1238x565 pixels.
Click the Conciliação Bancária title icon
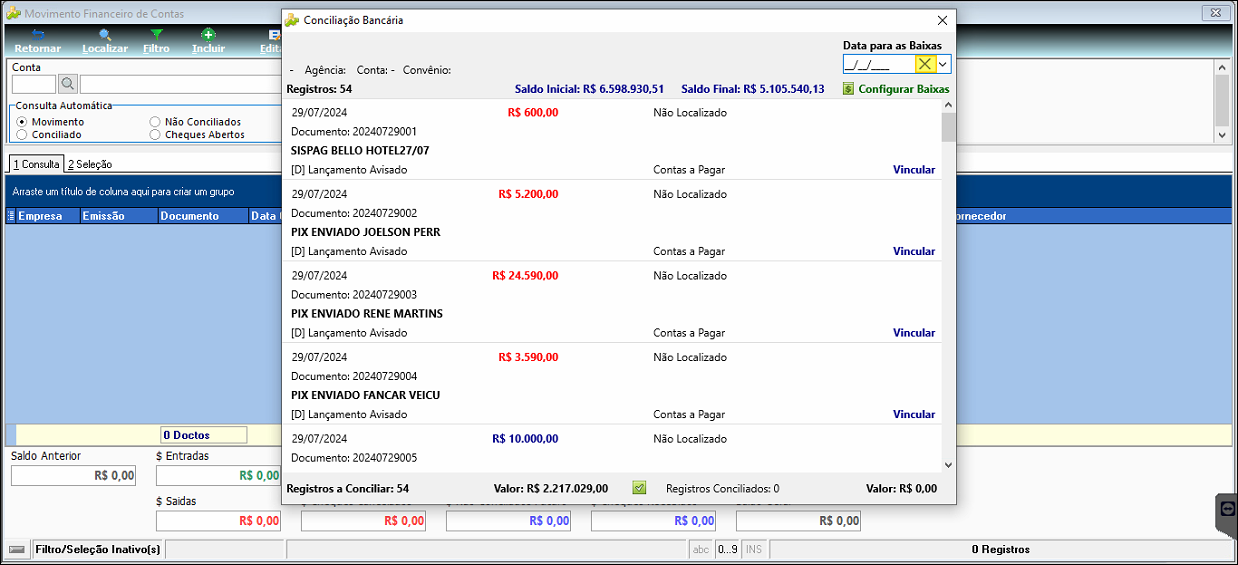[x=292, y=20]
